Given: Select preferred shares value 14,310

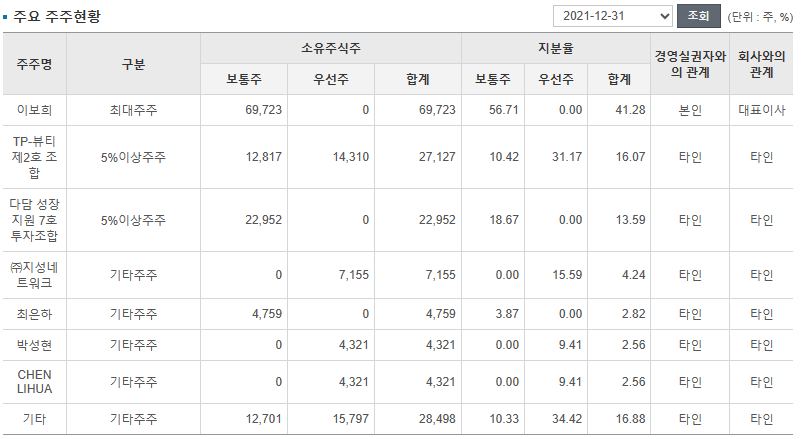Looking at the screenshot, I should point(351,157).
